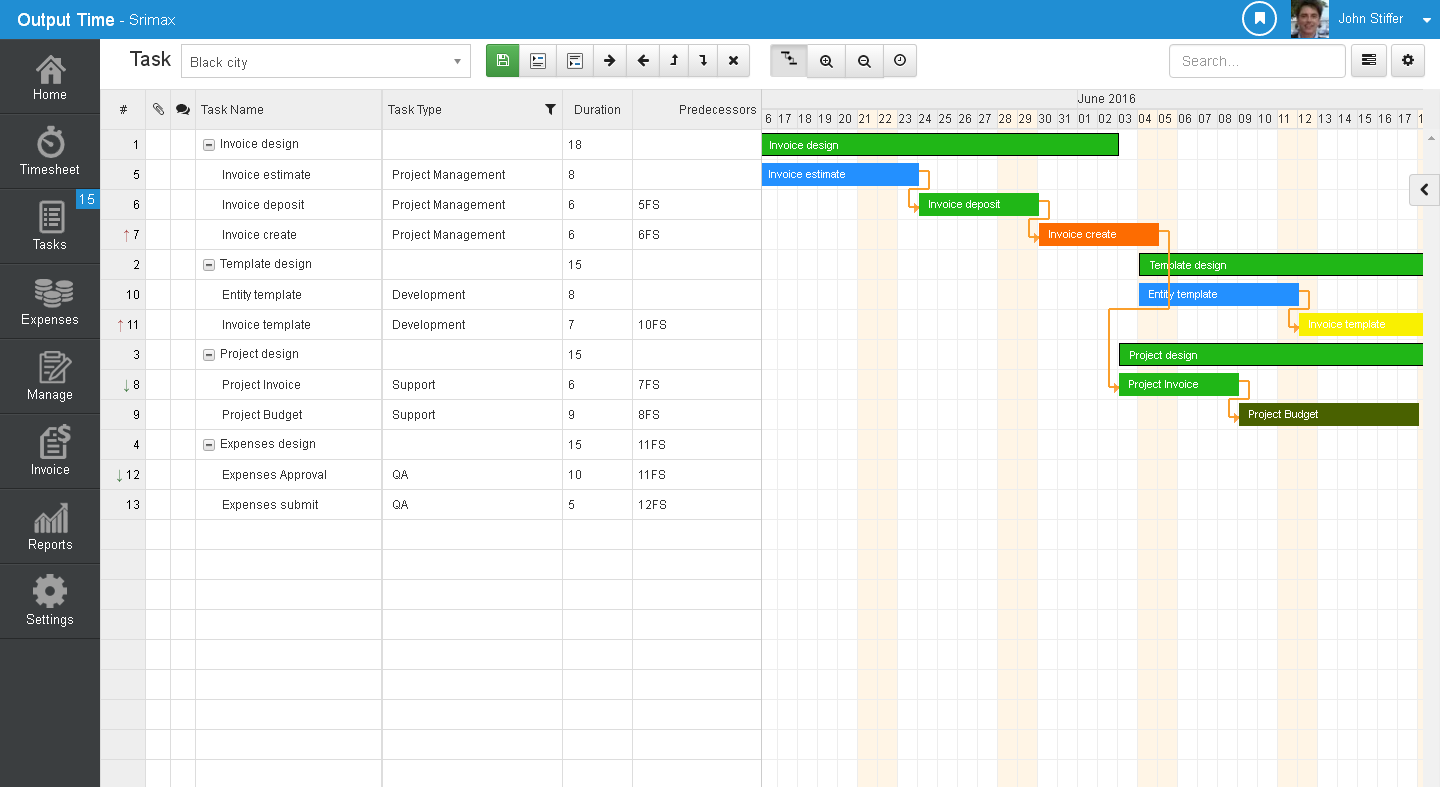Viewport: 1440px width, 787px height.
Task: Delete selected task with the X icon
Action: point(733,60)
